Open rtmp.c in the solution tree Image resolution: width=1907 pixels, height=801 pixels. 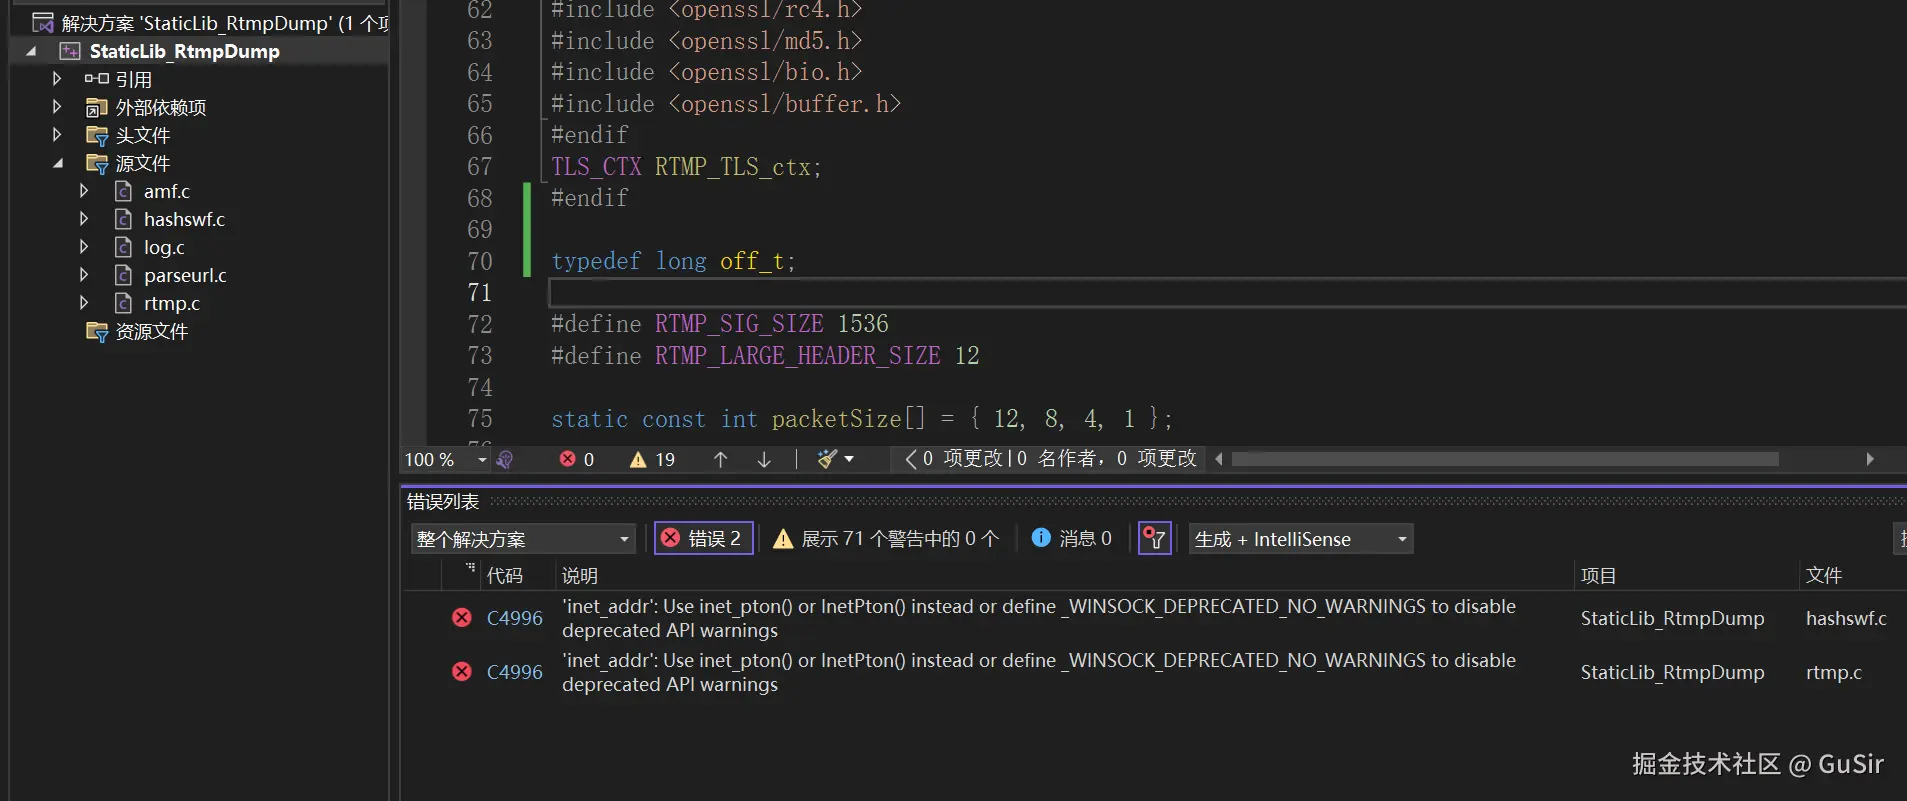(172, 303)
